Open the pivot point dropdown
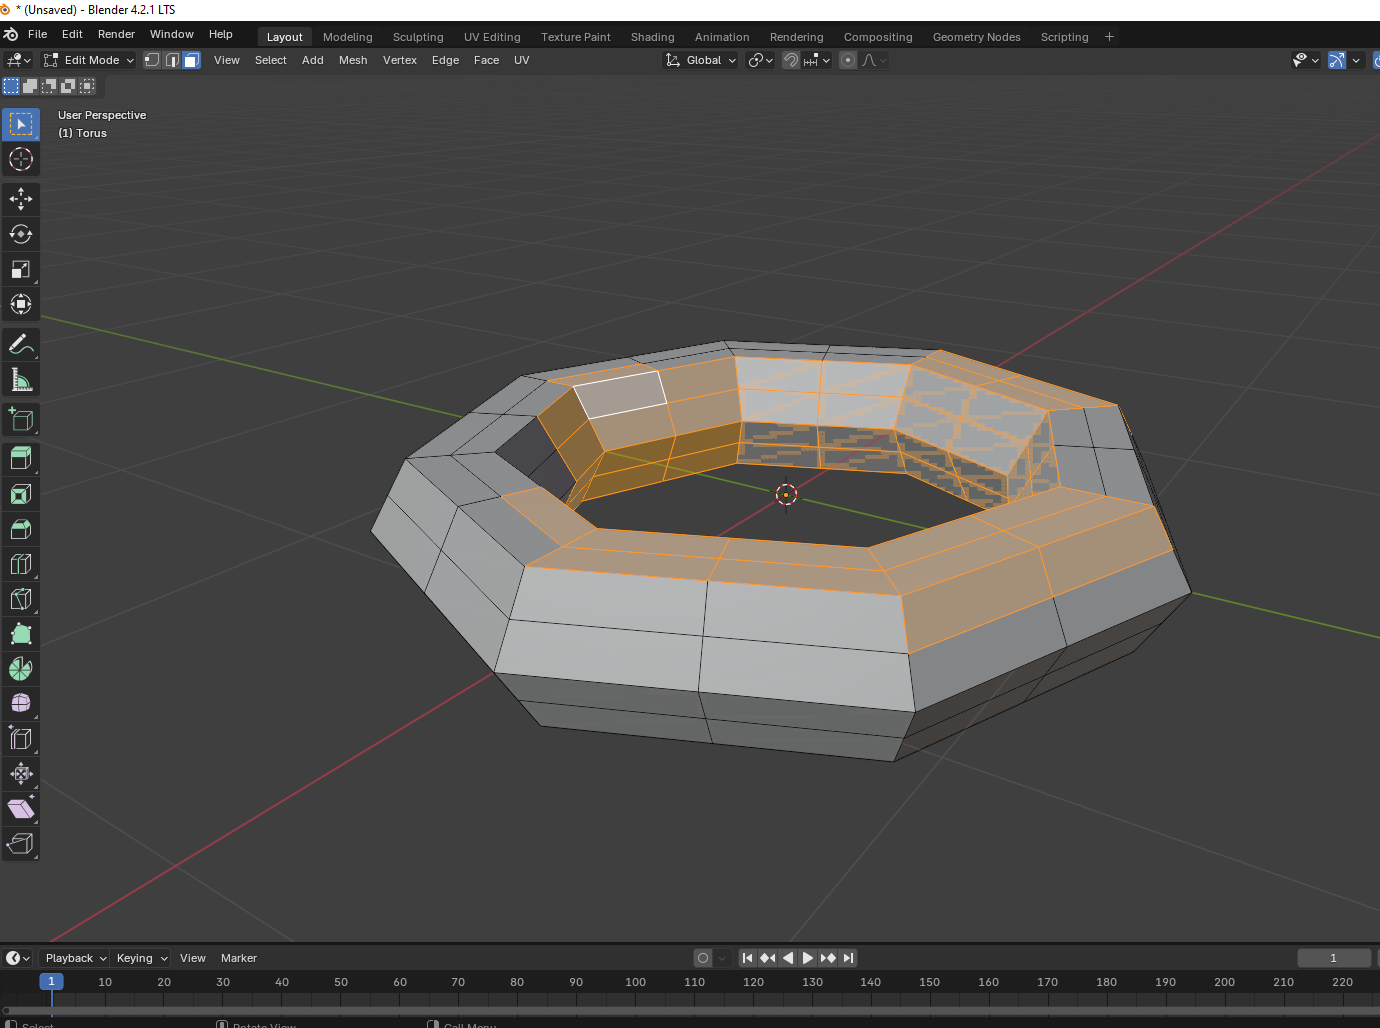Screen dimensions: 1380x1028 point(761,60)
